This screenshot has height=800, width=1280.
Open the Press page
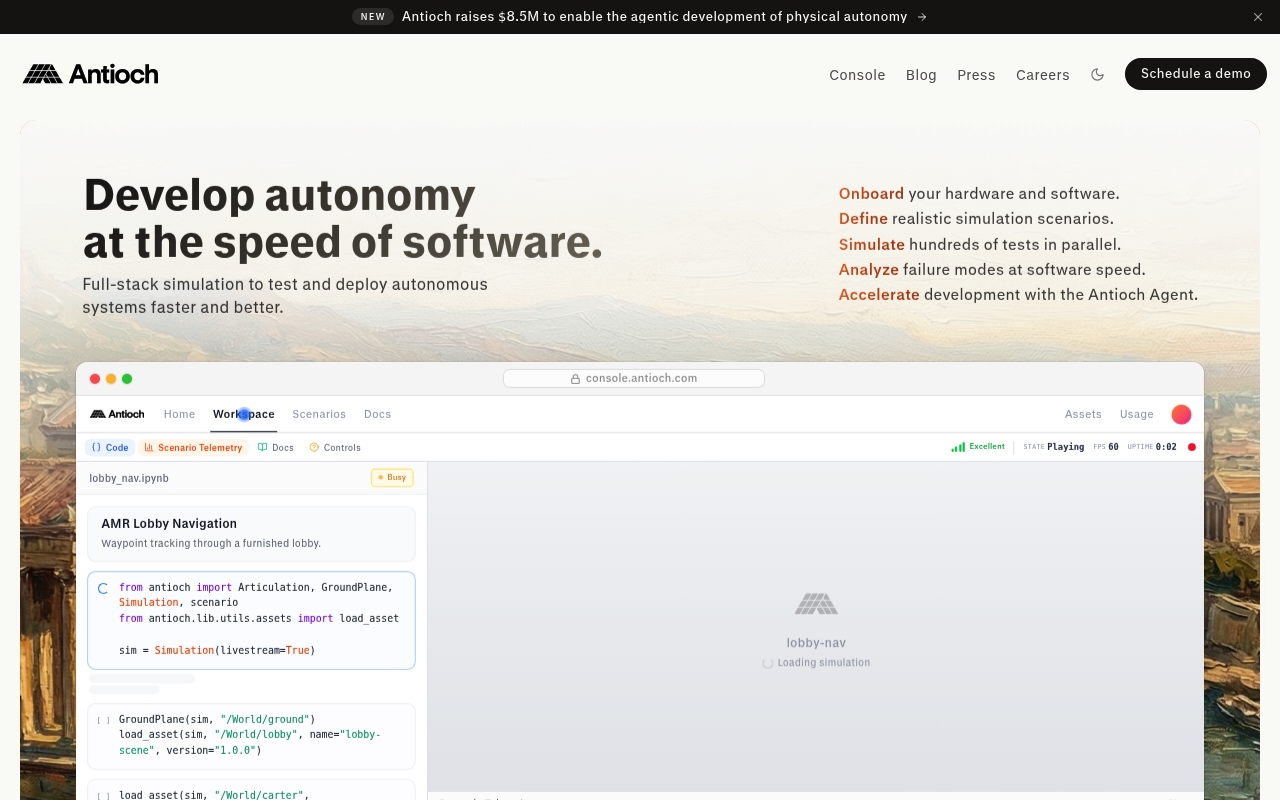tap(976, 75)
